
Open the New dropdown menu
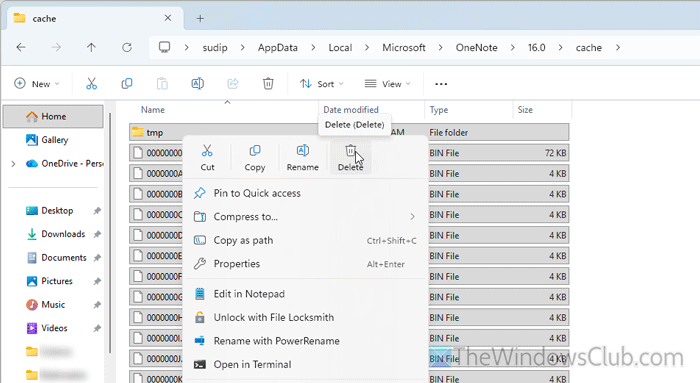[37, 84]
